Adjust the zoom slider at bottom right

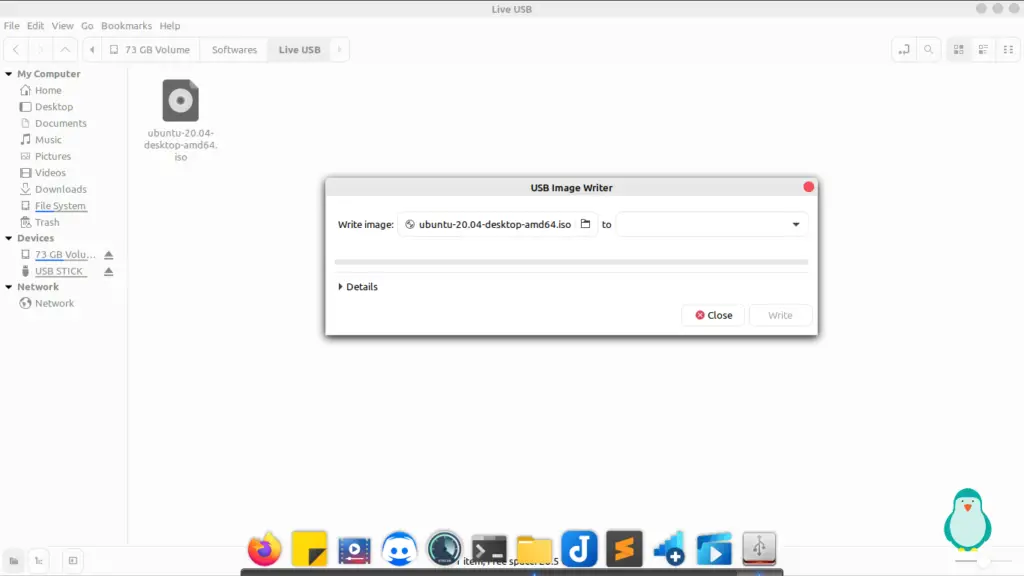(984, 561)
